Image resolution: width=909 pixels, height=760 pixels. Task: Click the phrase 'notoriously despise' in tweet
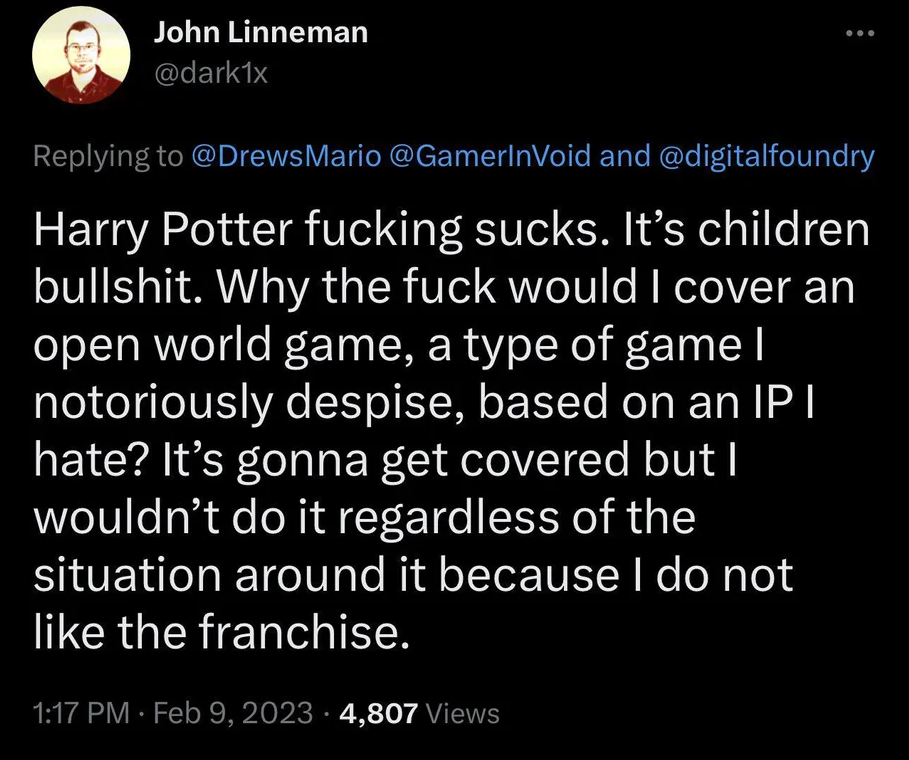243,403
